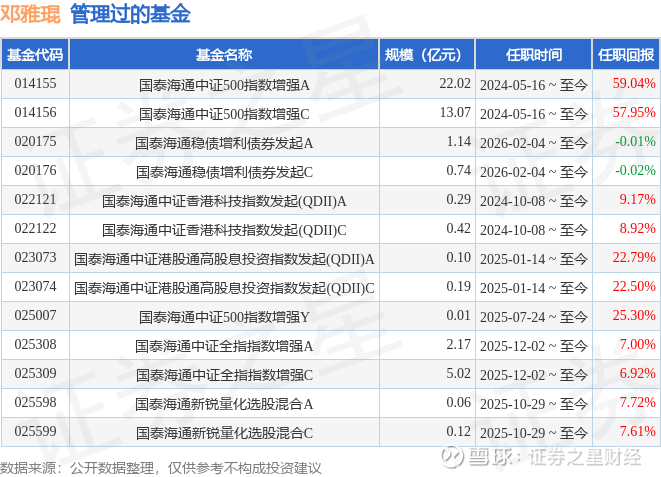Click the 任职时间 column header
661x477 pixels.
click(x=533, y=54)
